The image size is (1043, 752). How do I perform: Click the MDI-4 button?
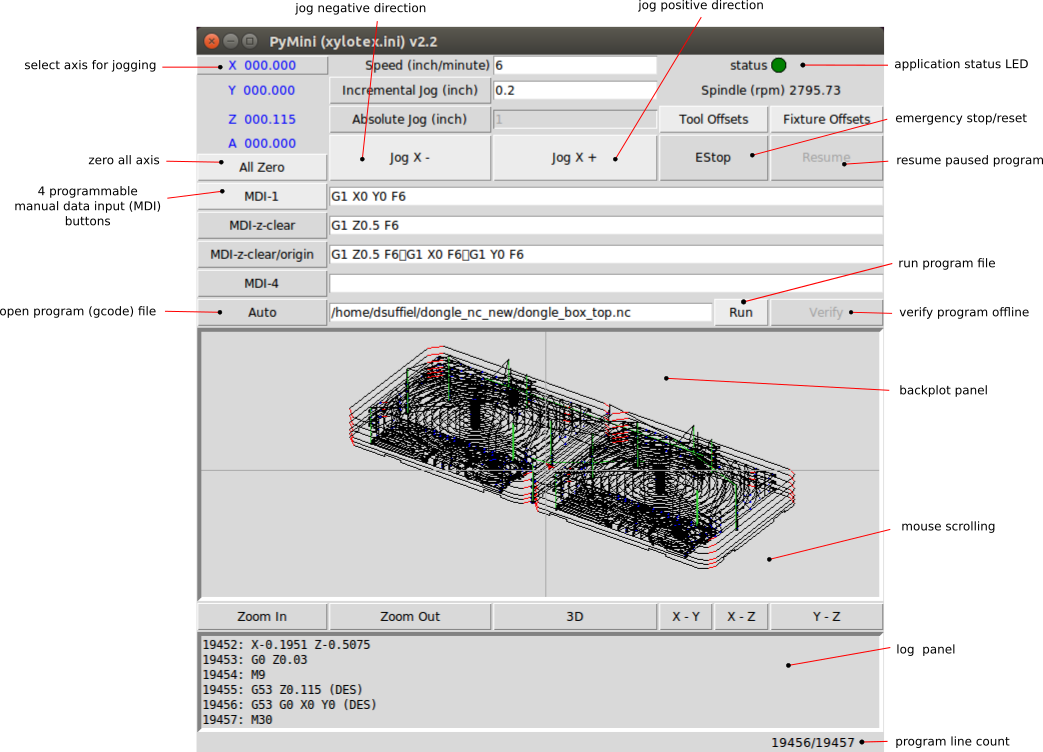coord(262,284)
